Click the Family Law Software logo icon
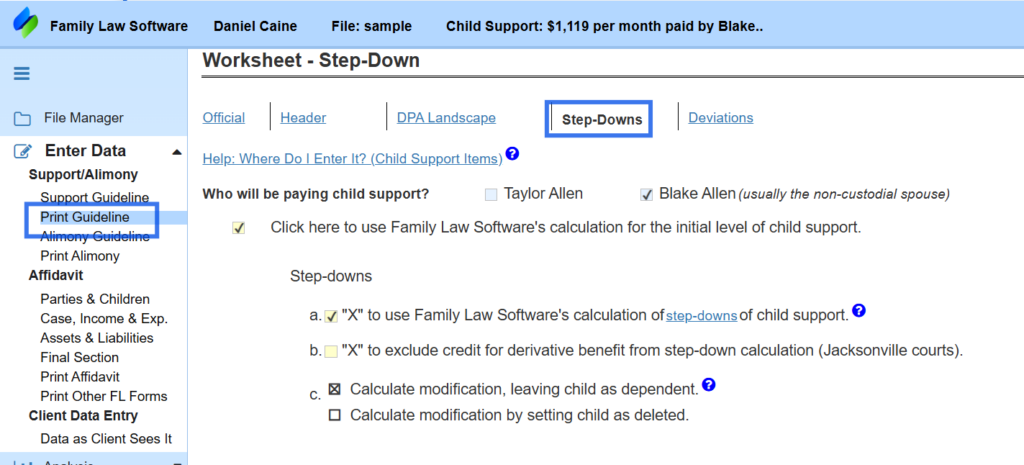Image resolution: width=1024 pixels, height=465 pixels. pos(25,25)
